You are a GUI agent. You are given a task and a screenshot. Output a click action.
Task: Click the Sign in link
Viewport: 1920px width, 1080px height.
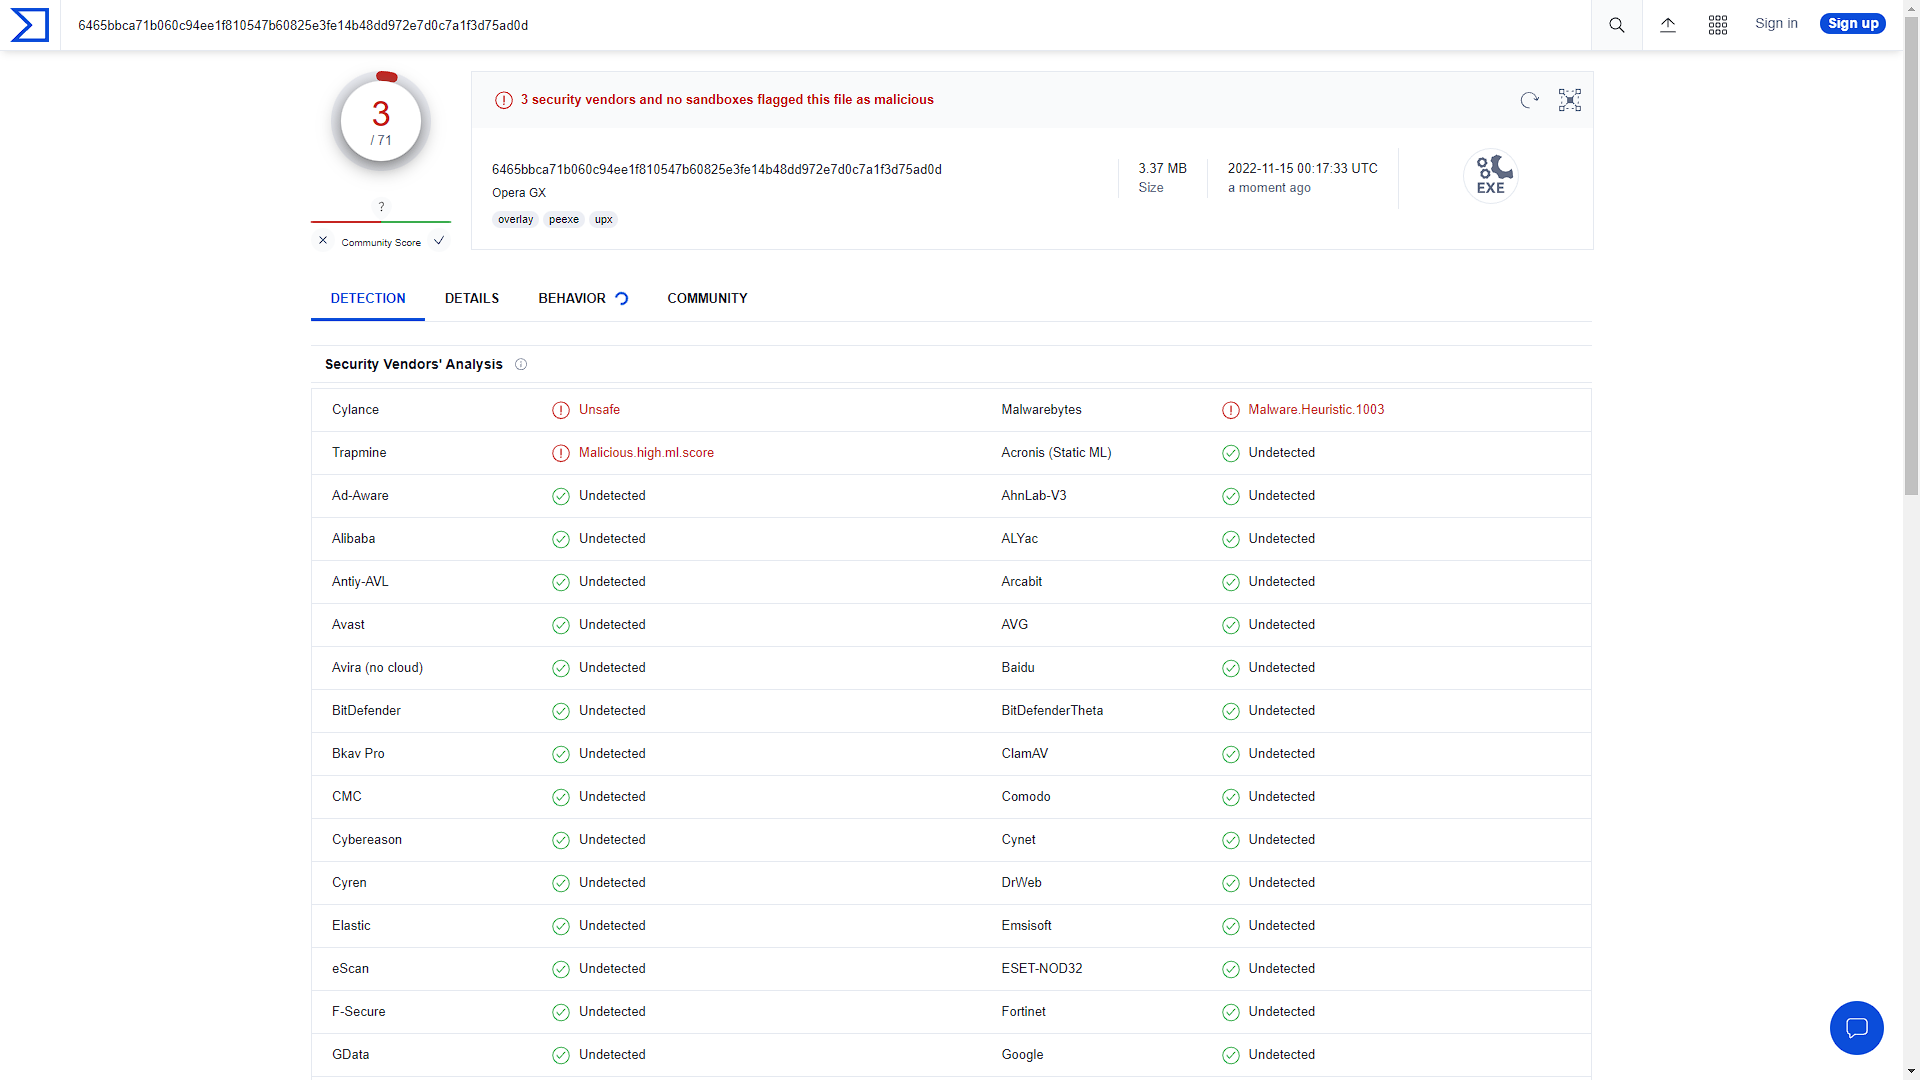click(1776, 23)
